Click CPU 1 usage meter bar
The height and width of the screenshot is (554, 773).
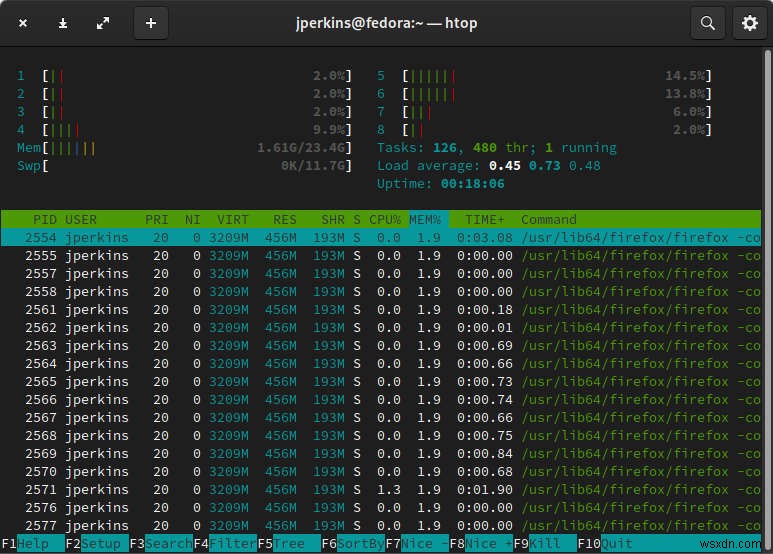184,76
